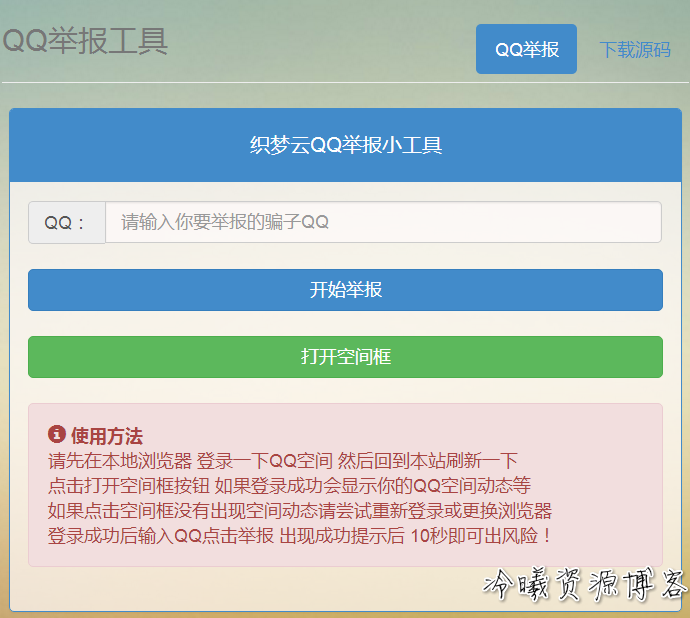Screen dimensions: 690x618
Task: Click the QQ举报工具 site title
Action: (x=85, y=41)
